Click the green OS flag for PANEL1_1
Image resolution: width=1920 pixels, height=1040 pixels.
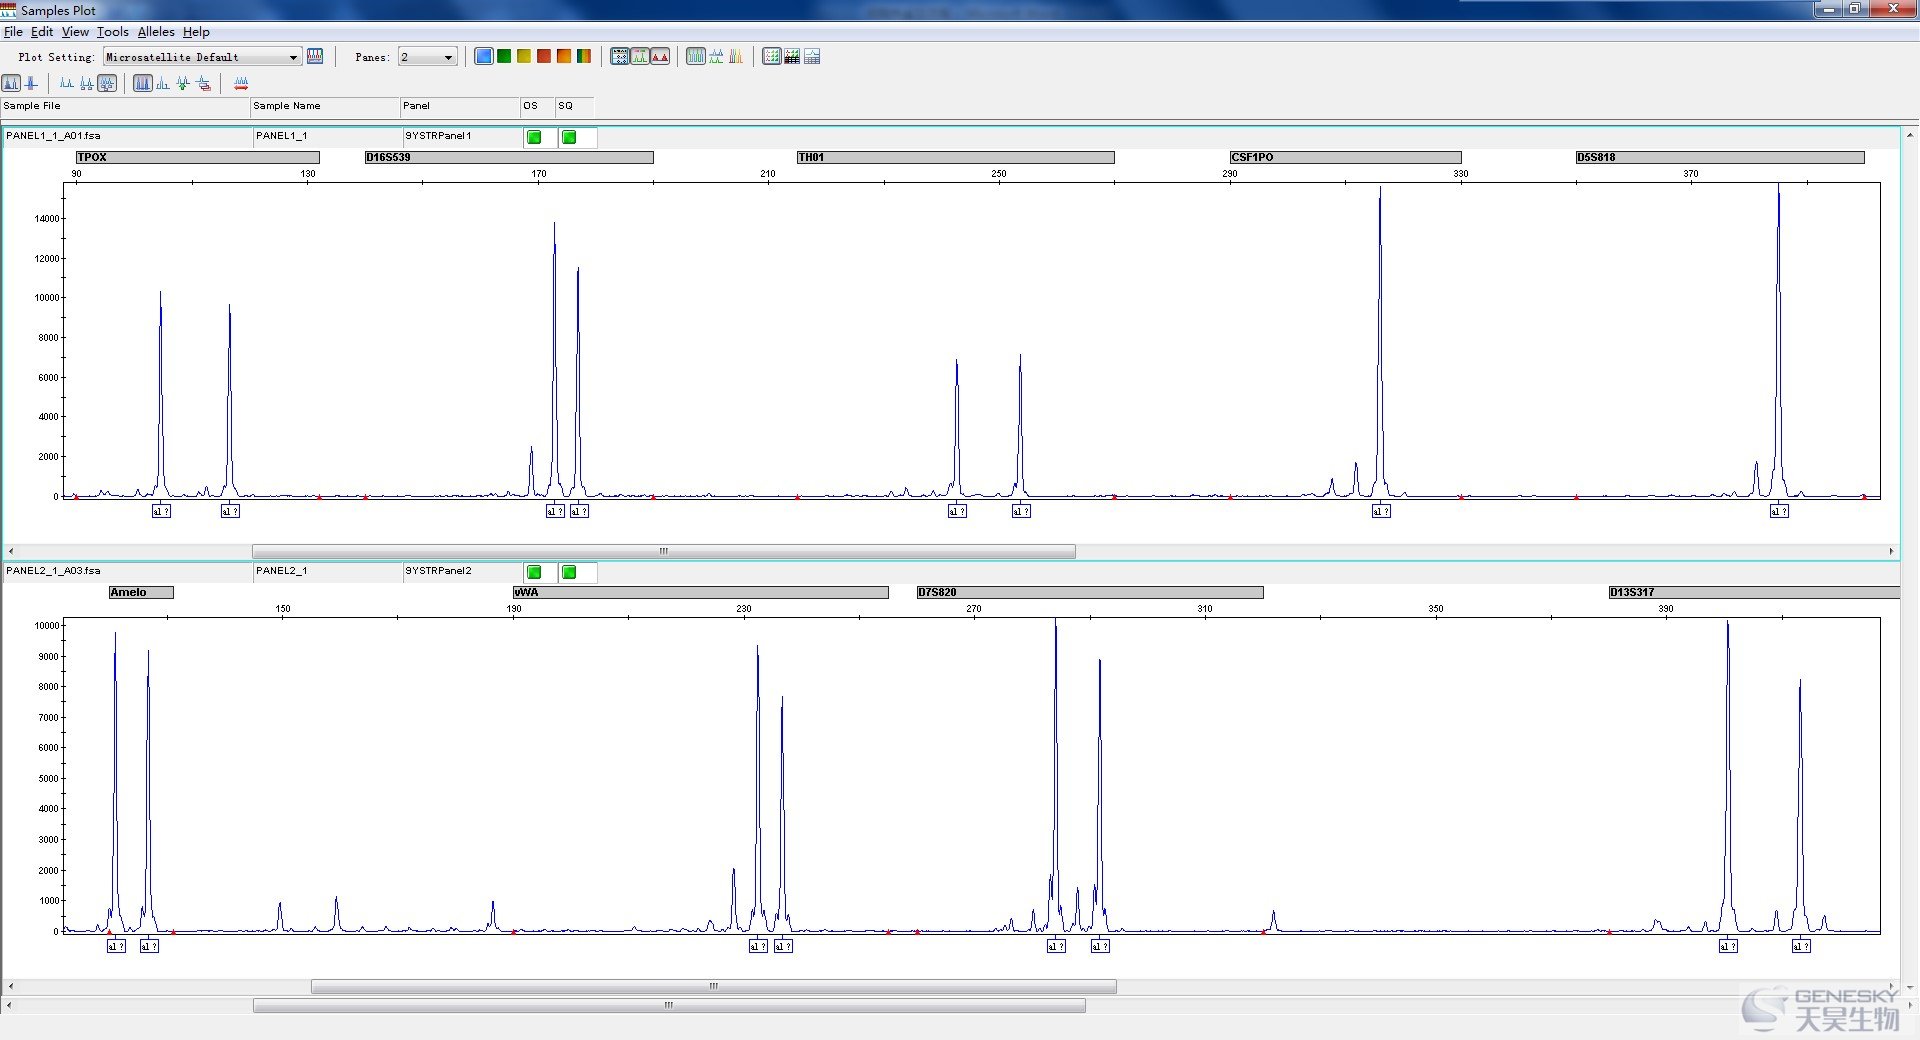[535, 137]
